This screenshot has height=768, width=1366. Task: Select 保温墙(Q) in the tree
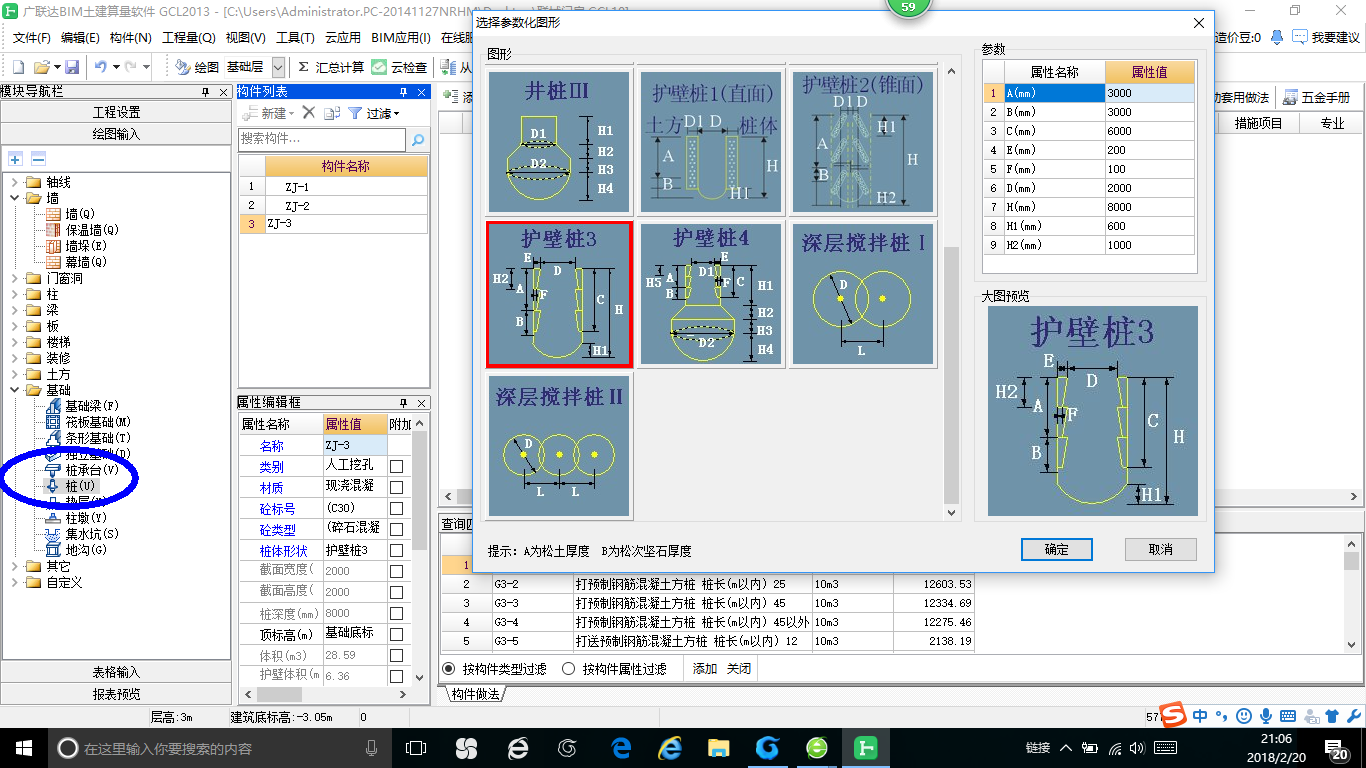(92, 230)
